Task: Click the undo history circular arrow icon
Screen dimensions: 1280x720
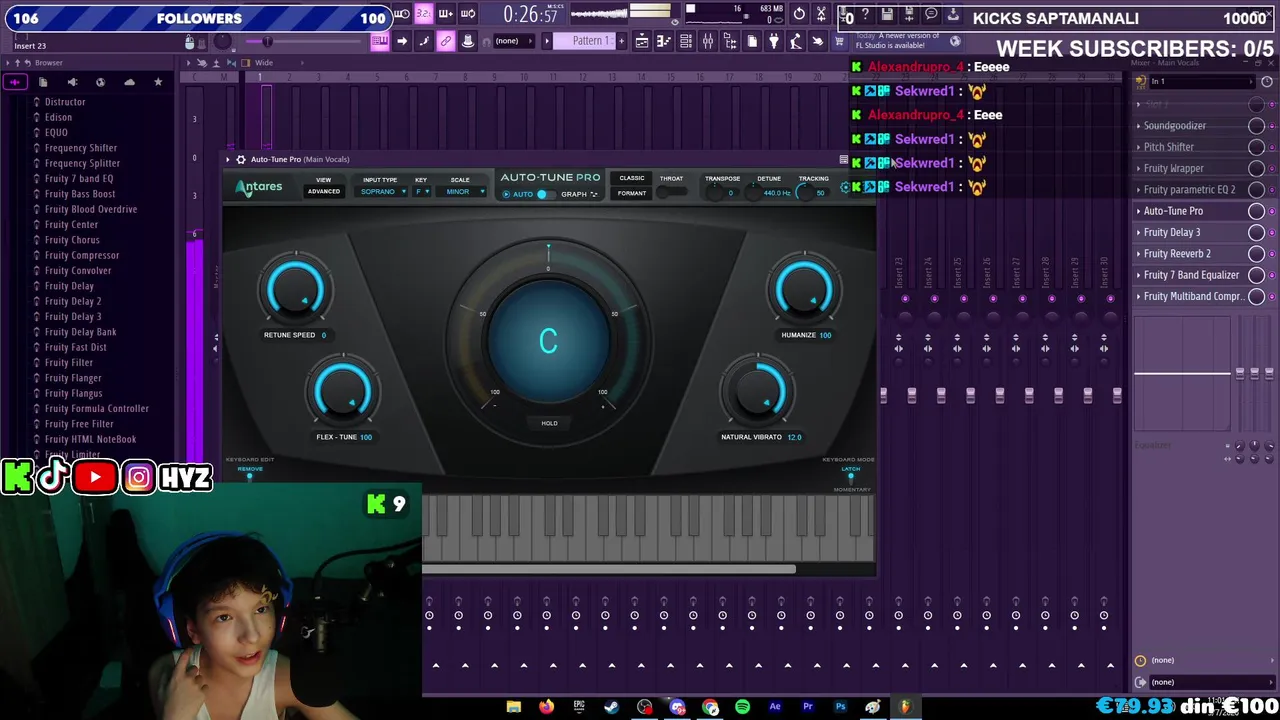Action: tap(799, 14)
